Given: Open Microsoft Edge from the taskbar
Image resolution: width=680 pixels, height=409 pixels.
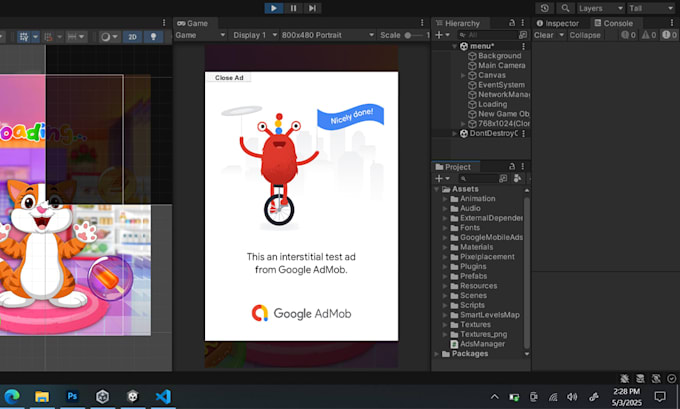Looking at the screenshot, I should tap(12, 396).
